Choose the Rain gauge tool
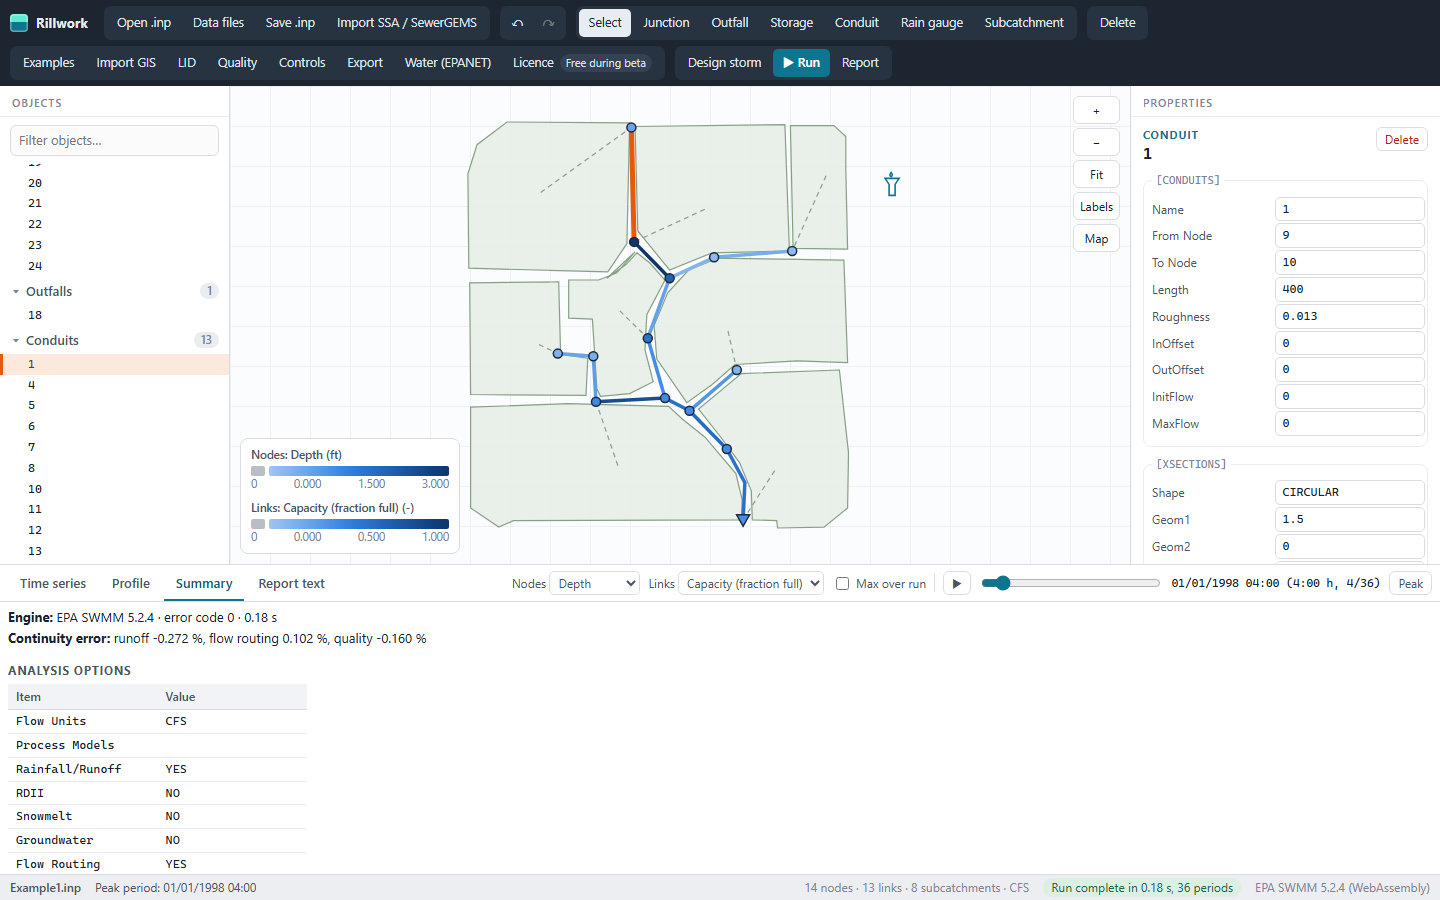The height and width of the screenshot is (900, 1440). click(x=932, y=22)
